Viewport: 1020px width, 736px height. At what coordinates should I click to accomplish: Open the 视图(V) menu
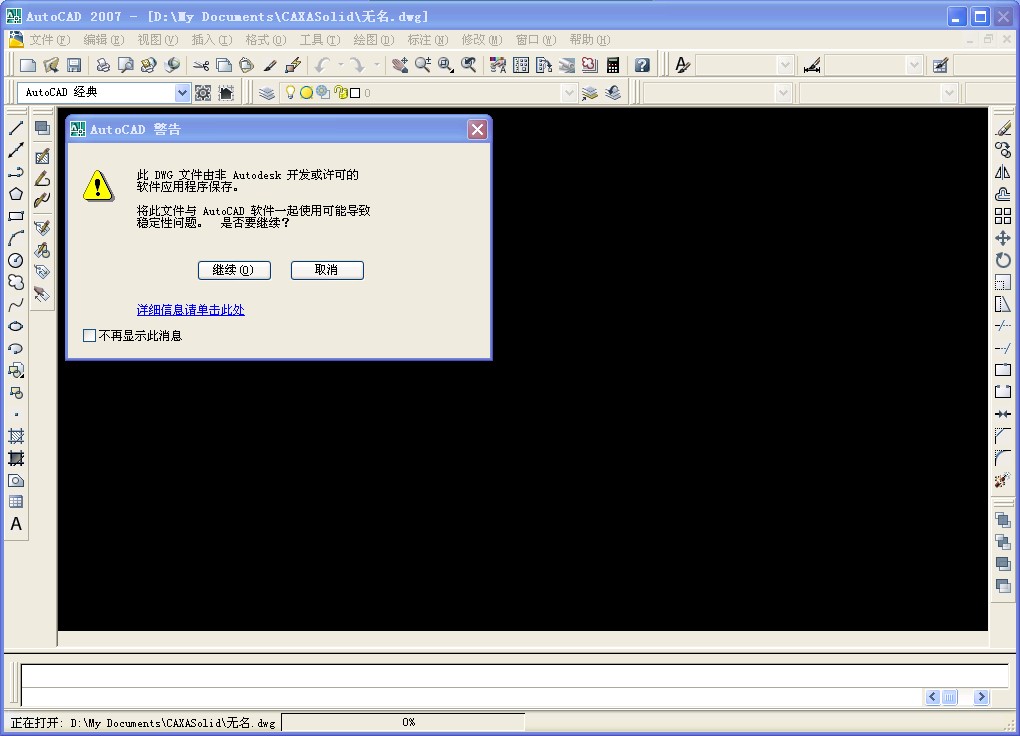pyautogui.click(x=157, y=40)
